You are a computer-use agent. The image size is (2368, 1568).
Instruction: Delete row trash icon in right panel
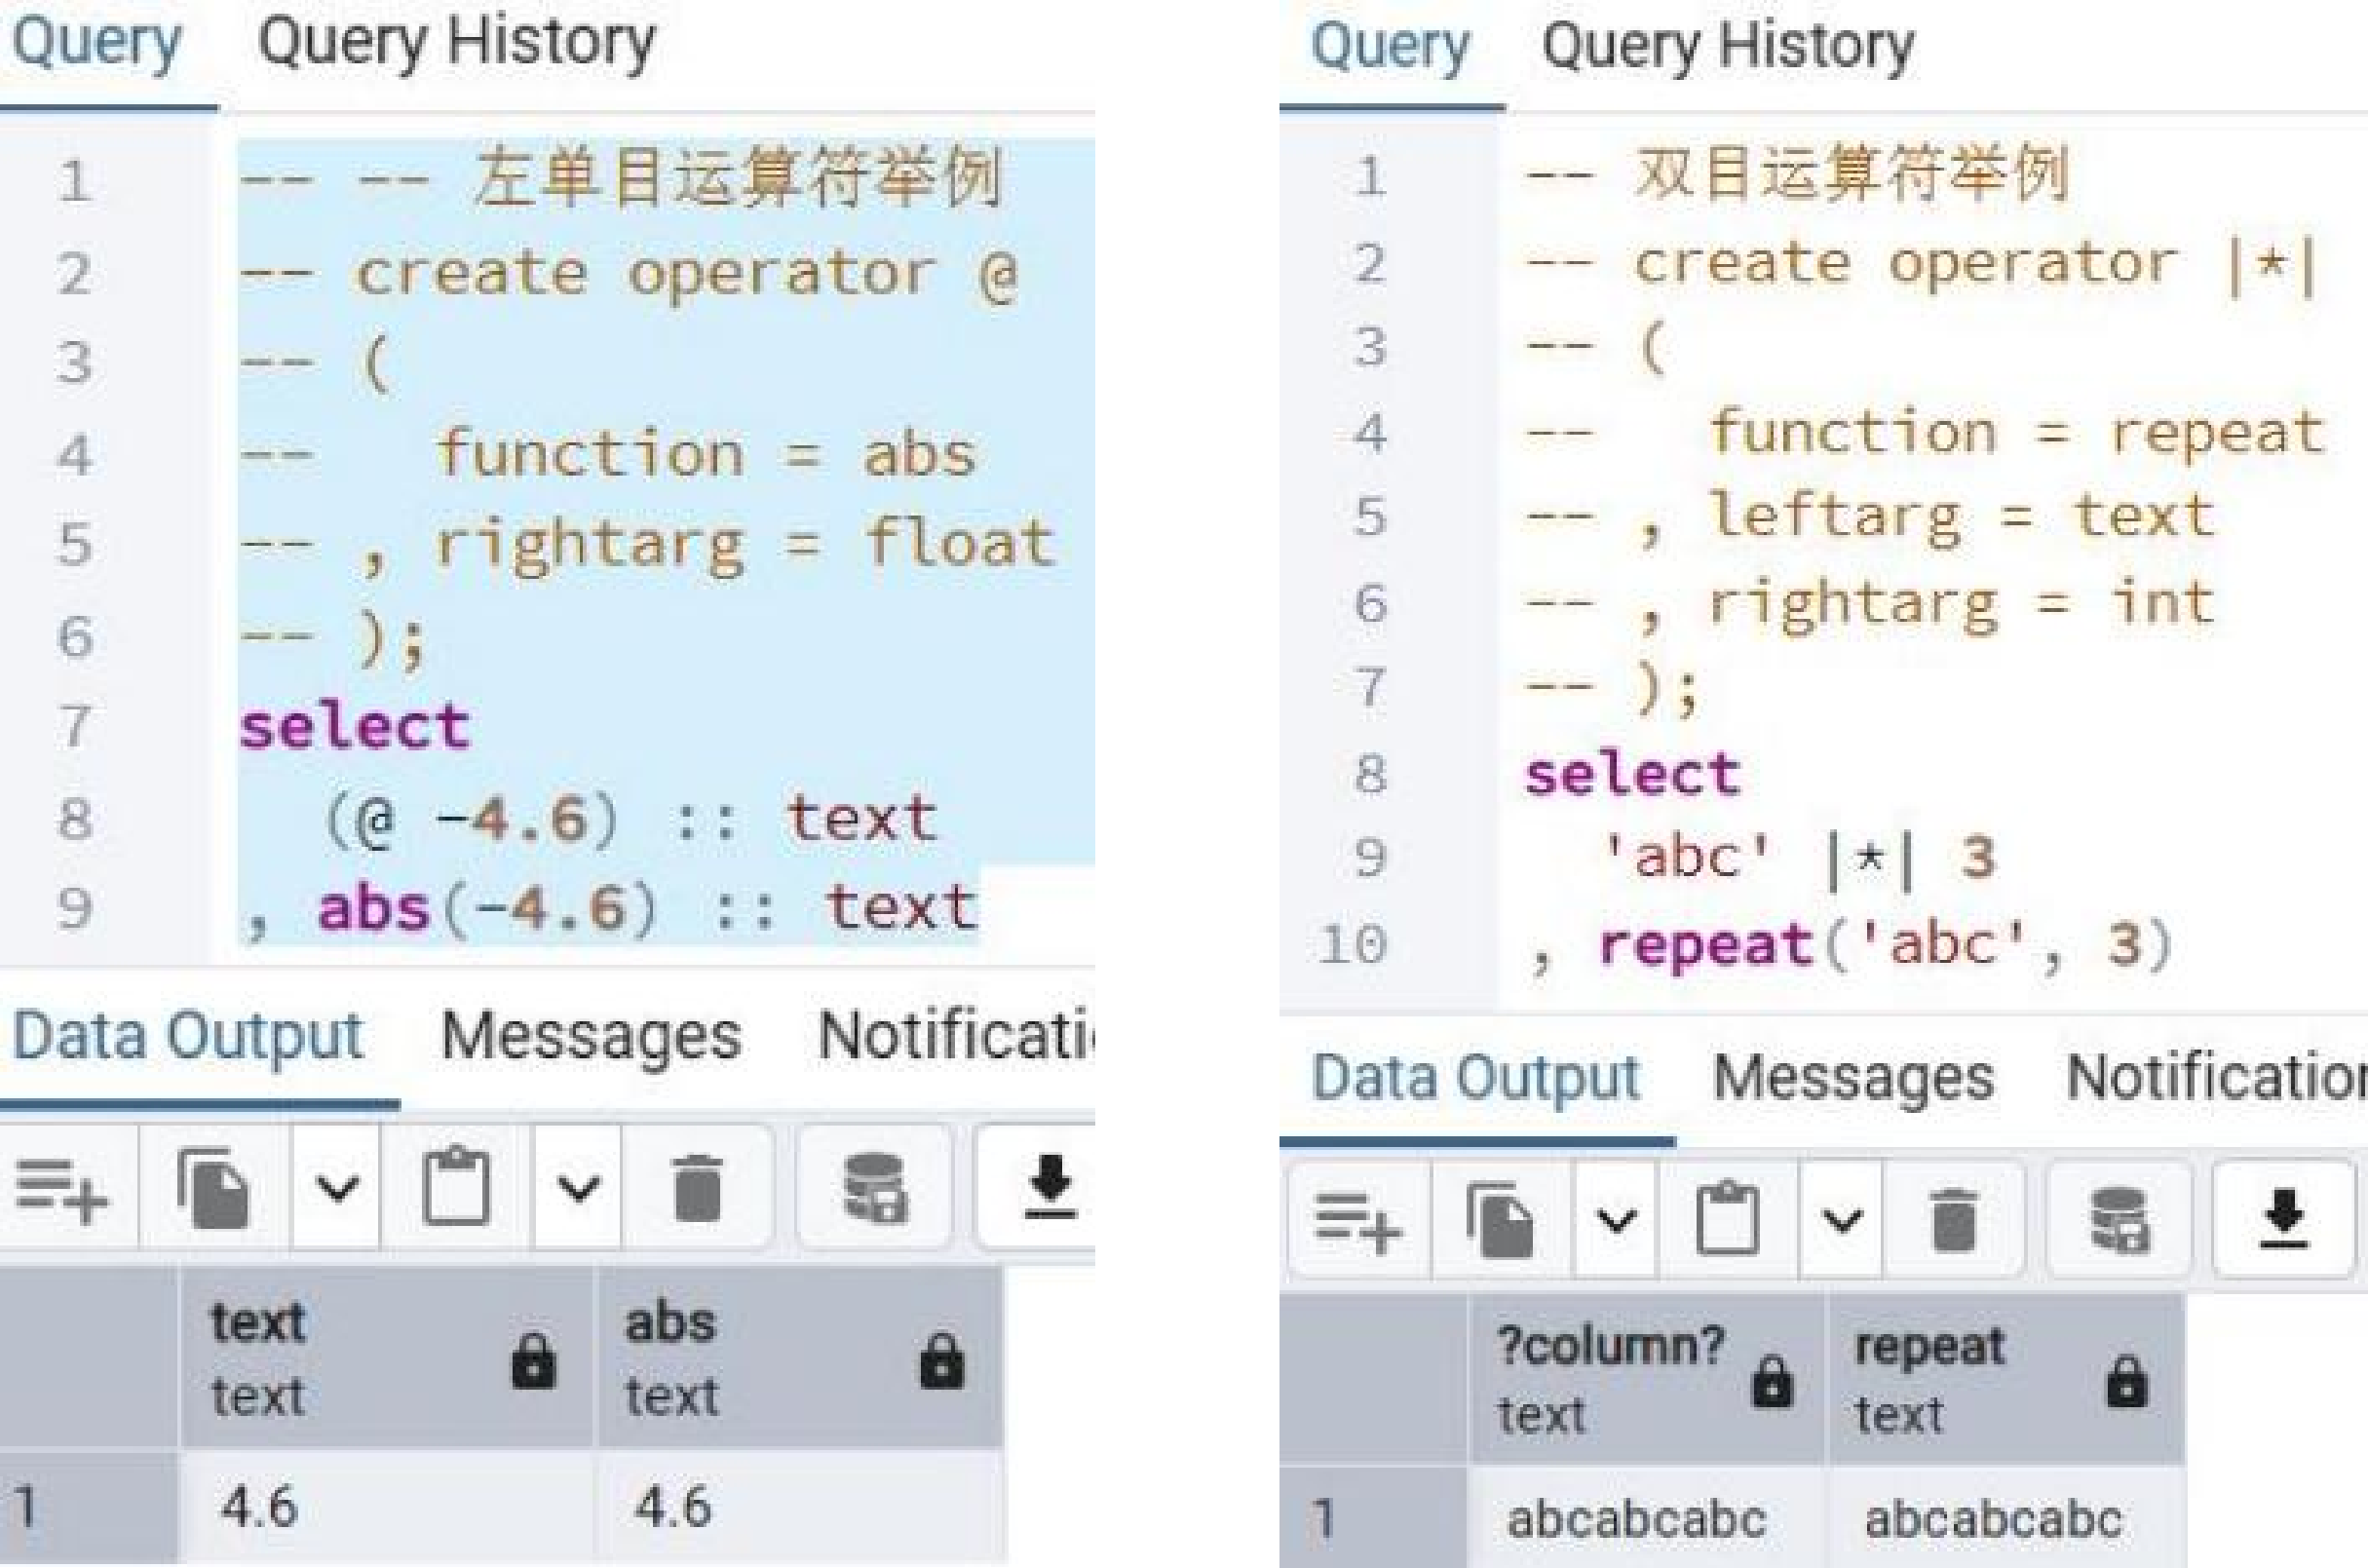pyautogui.click(x=1952, y=1219)
